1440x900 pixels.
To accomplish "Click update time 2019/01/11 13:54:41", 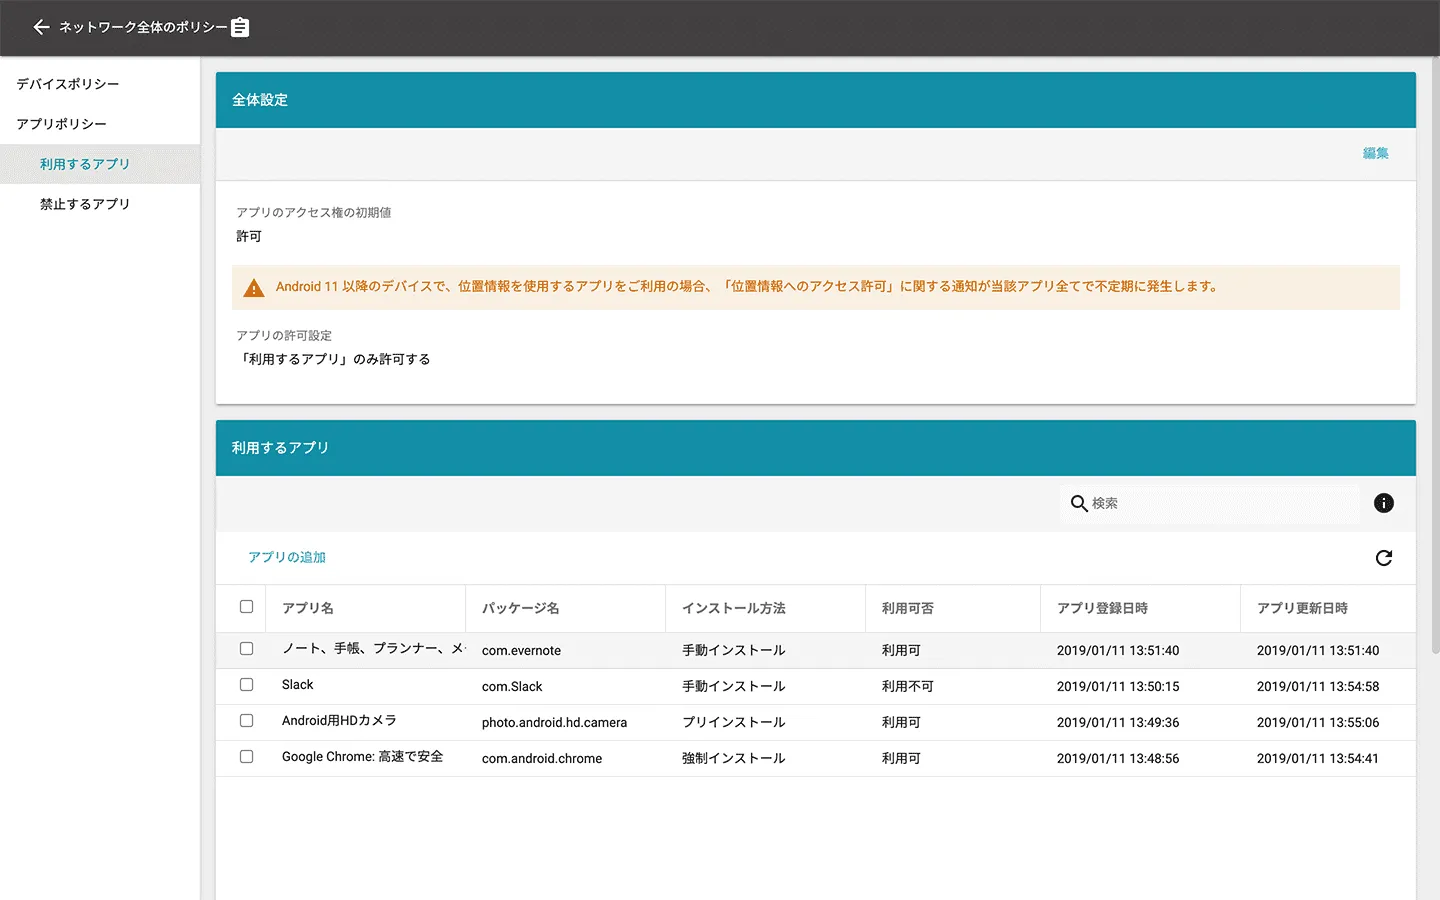I will click(x=1318, y=758).
